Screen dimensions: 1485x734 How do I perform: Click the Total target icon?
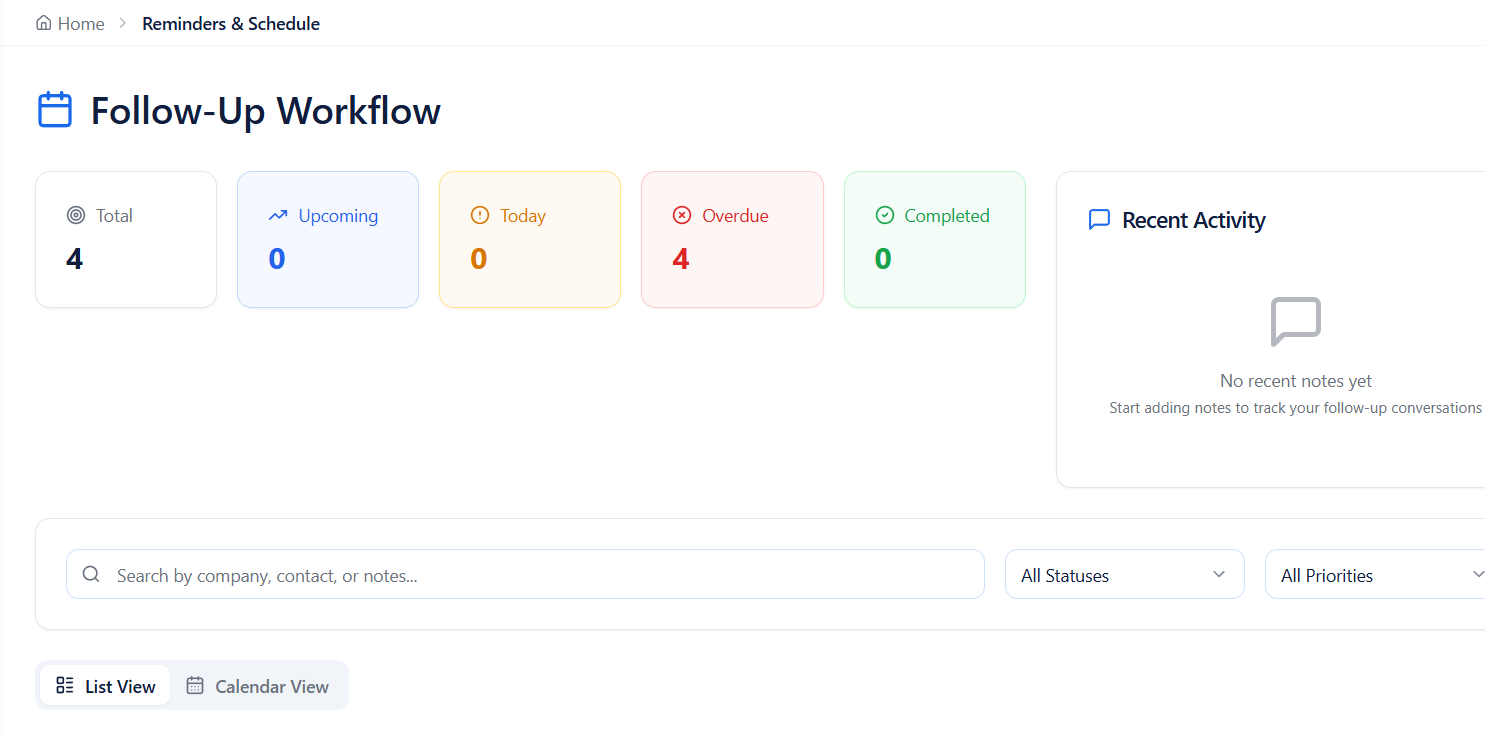pos(77,214)
